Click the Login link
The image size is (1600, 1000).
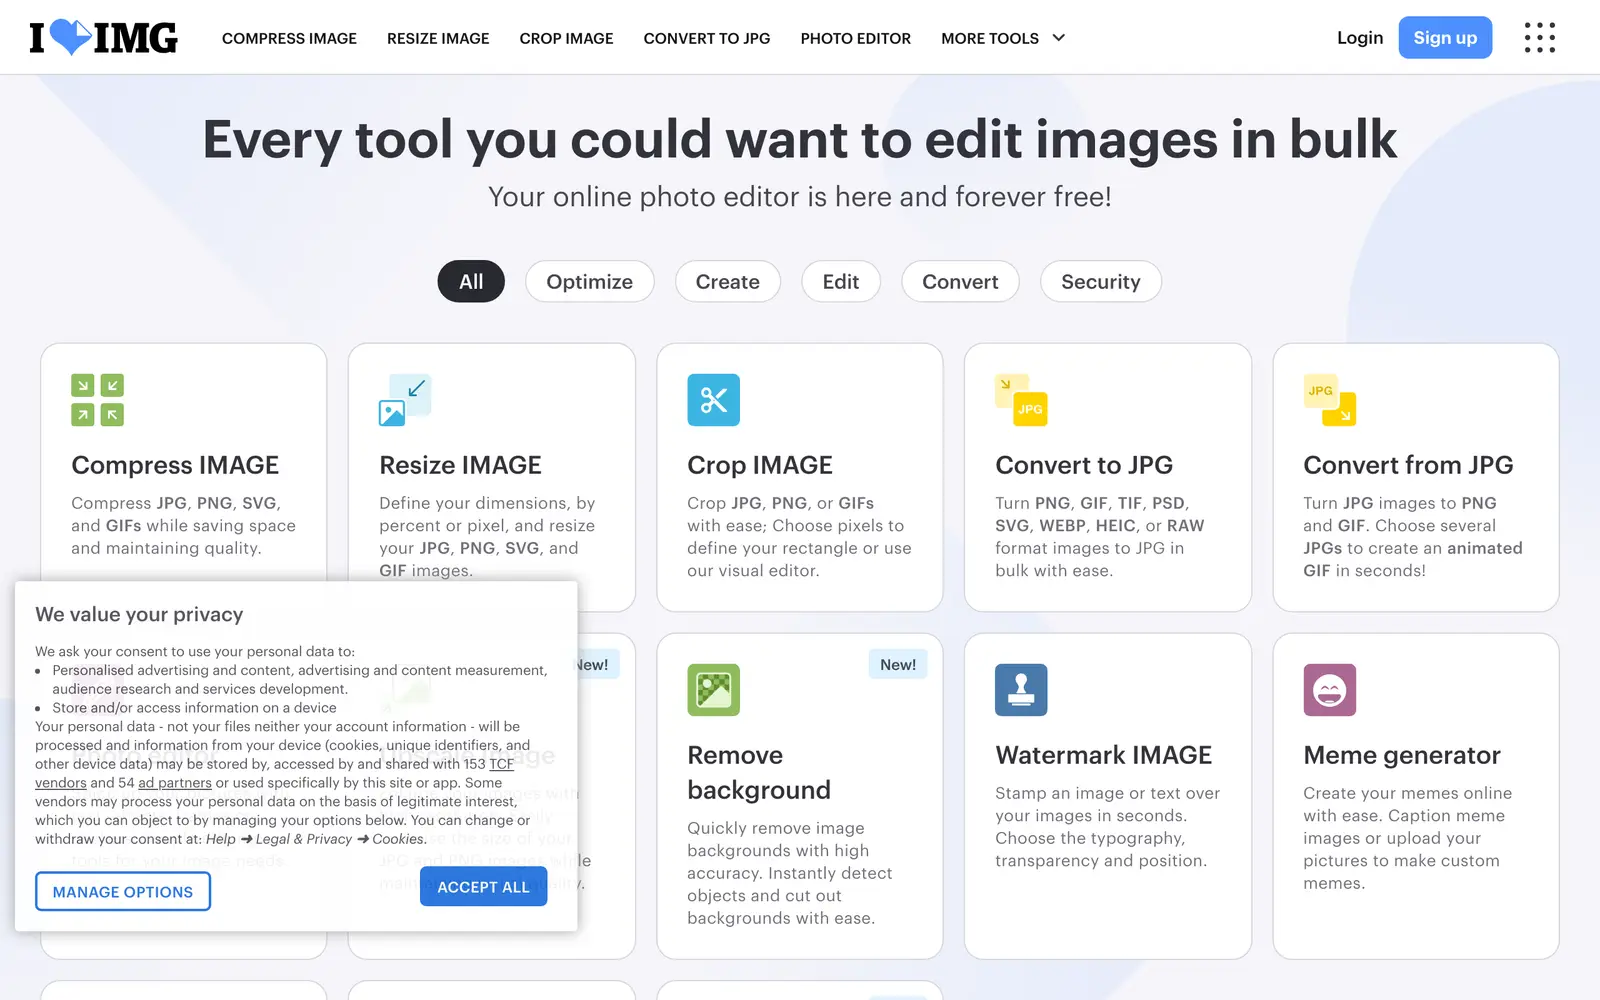tap(1360, 38)
